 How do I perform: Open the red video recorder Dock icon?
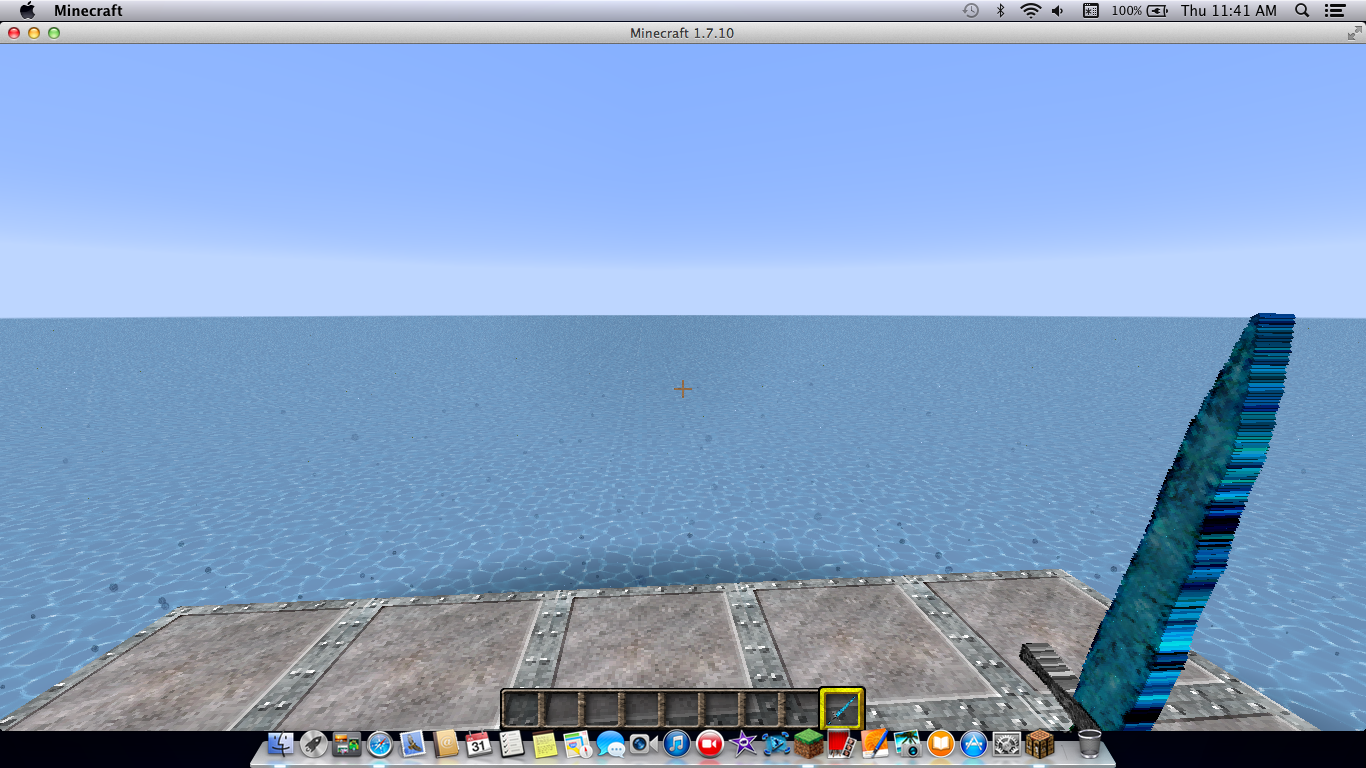(x=710, y=744)
